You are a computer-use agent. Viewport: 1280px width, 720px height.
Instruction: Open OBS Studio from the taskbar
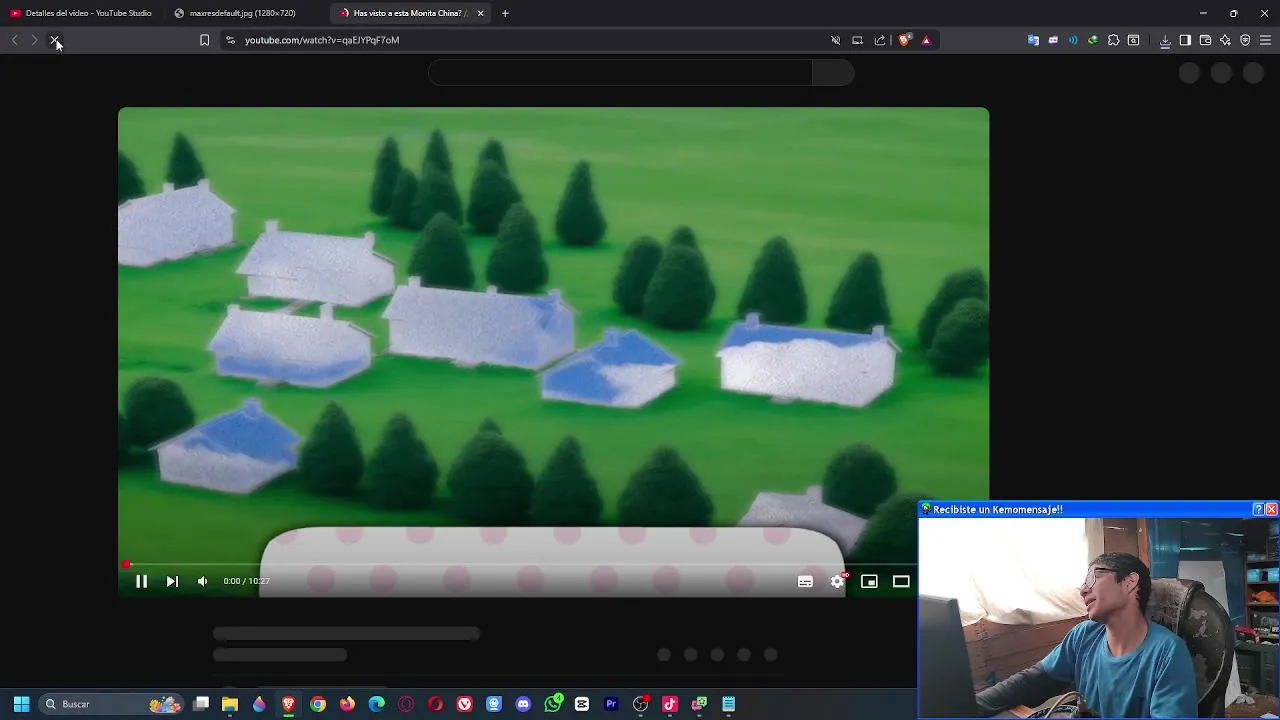(641, 704)
